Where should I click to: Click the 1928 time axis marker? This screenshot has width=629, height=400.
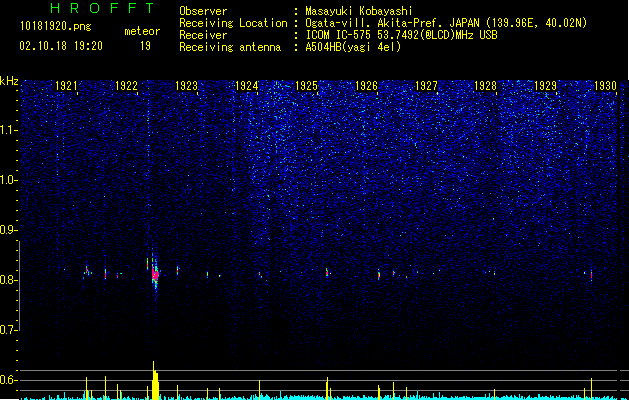(x=485, y=85)
